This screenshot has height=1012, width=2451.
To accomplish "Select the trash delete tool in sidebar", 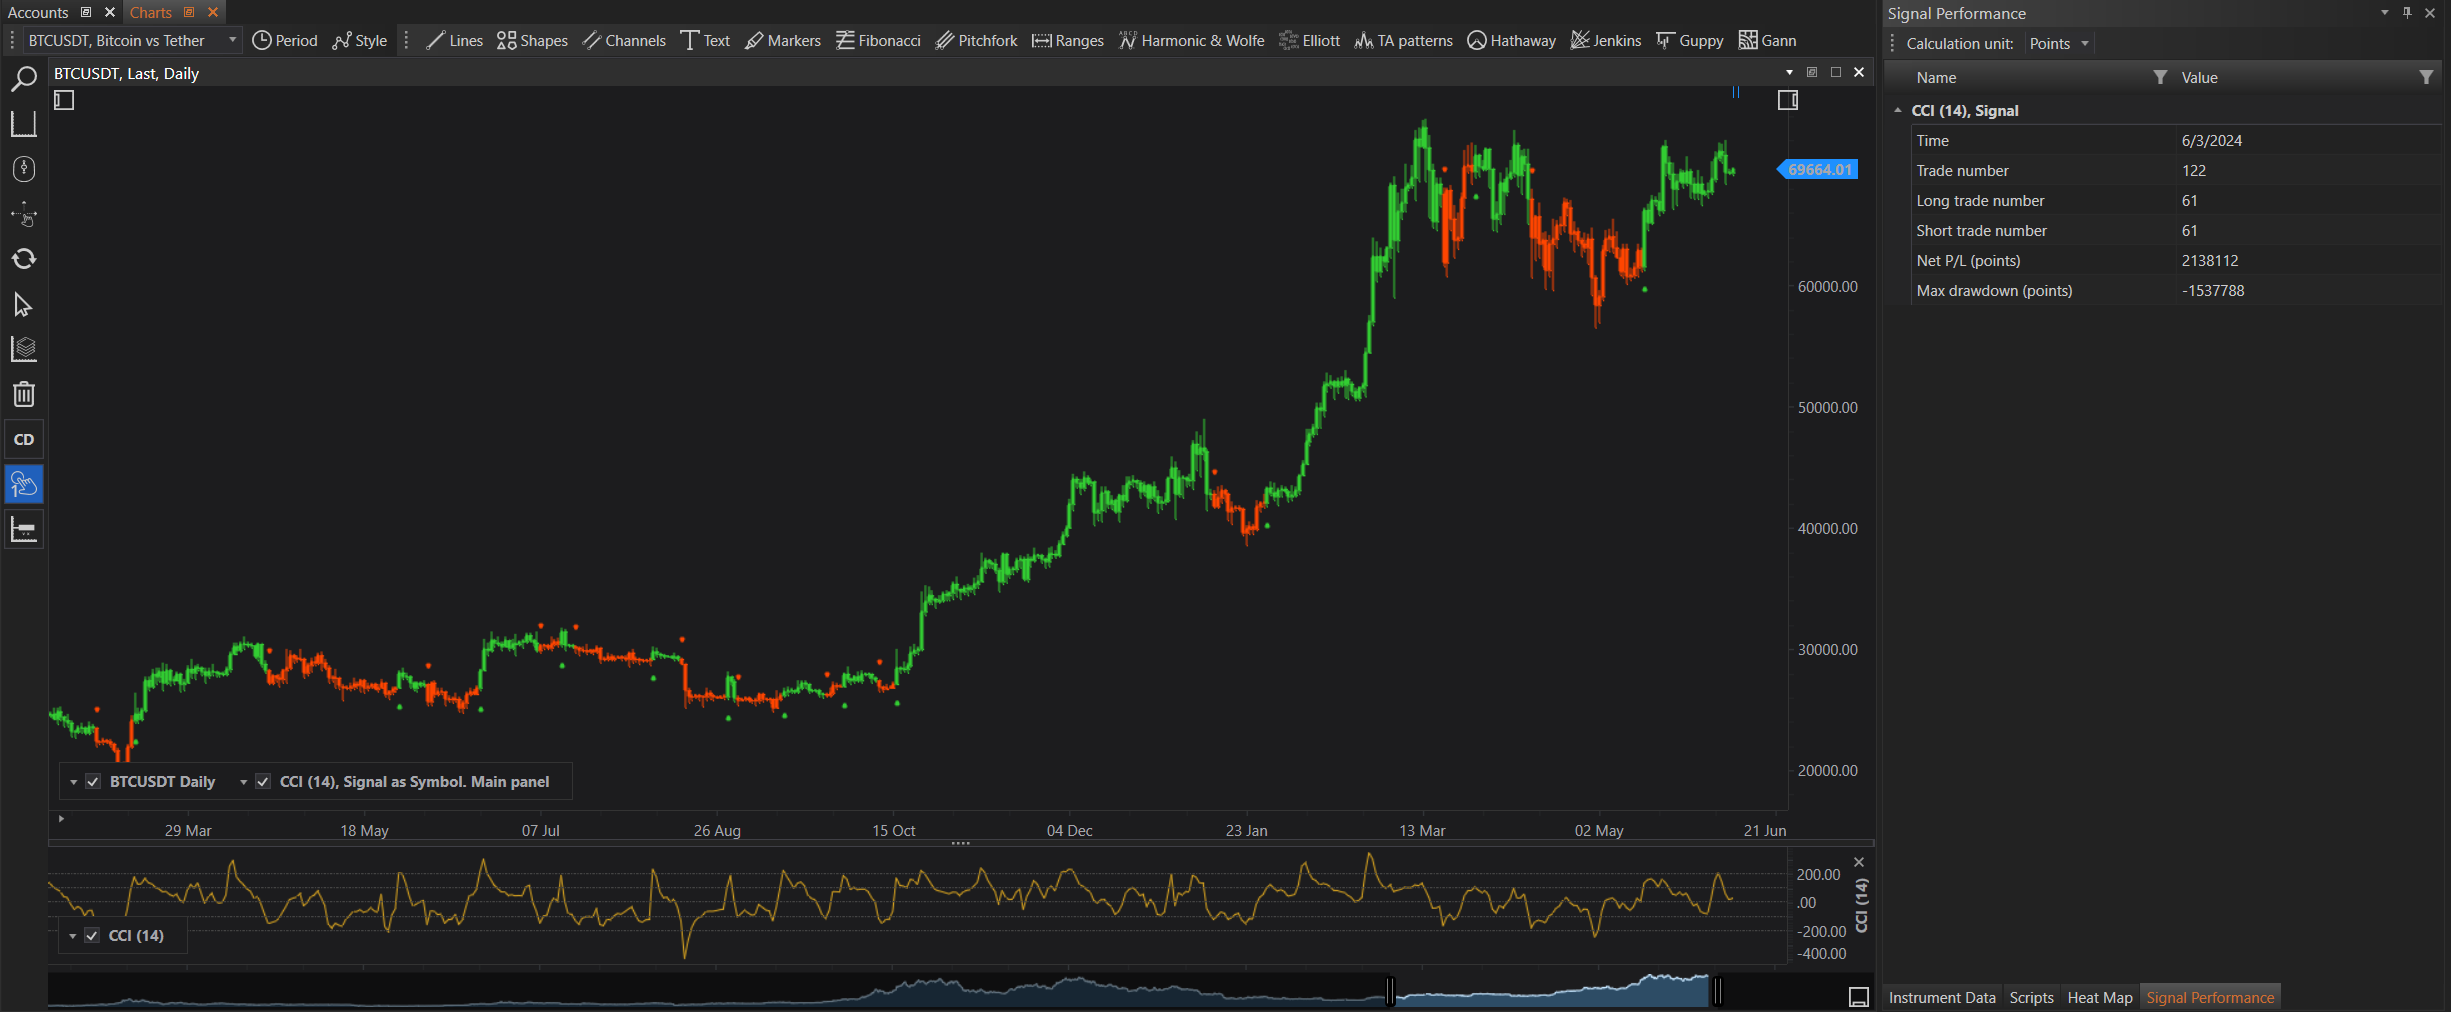I will (24, 394).
